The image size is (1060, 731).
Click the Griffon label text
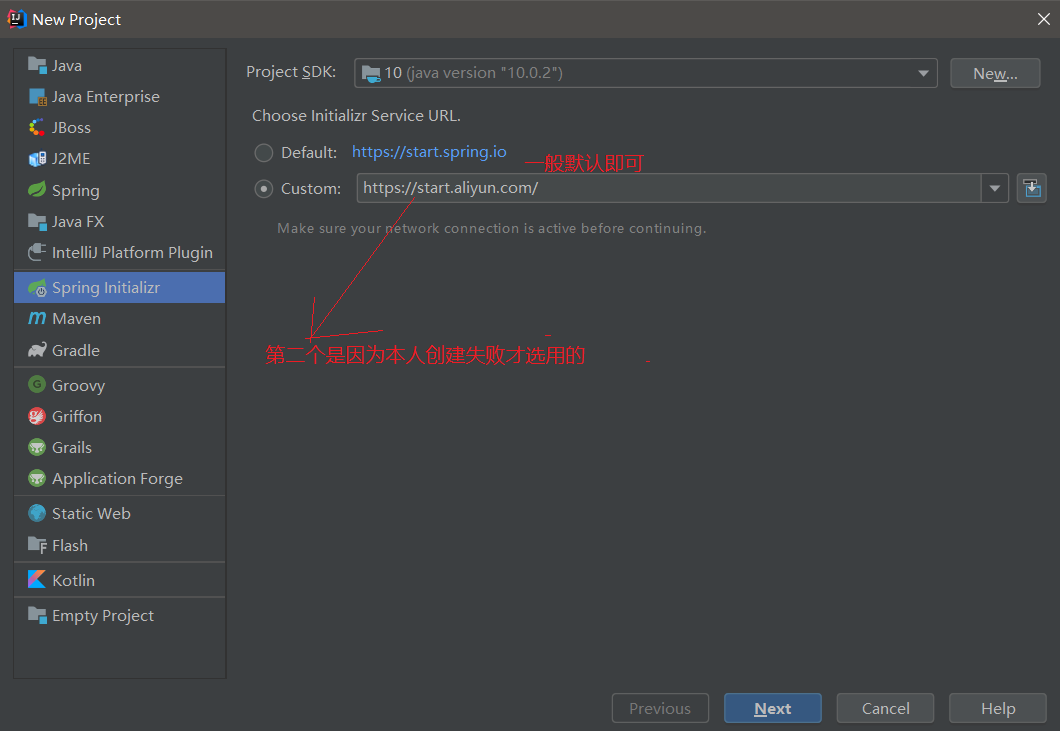pos(77,417)
